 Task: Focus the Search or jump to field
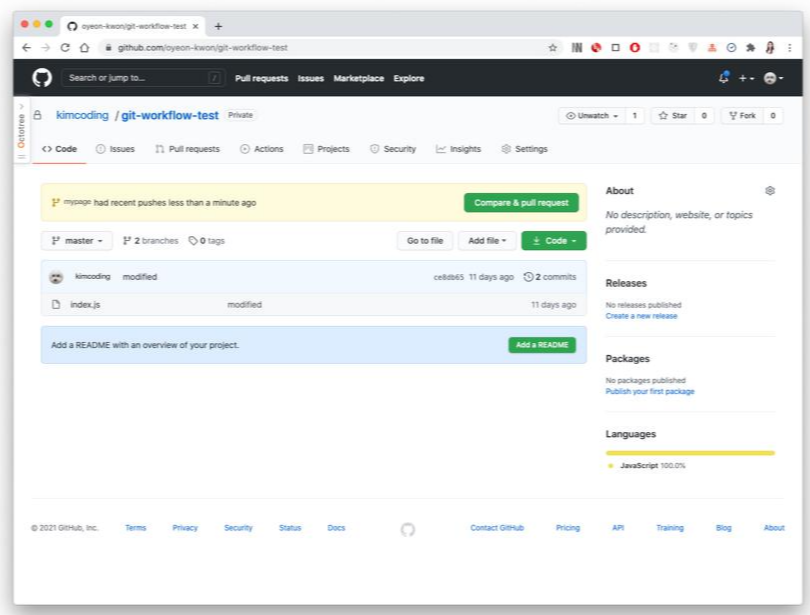143,78
